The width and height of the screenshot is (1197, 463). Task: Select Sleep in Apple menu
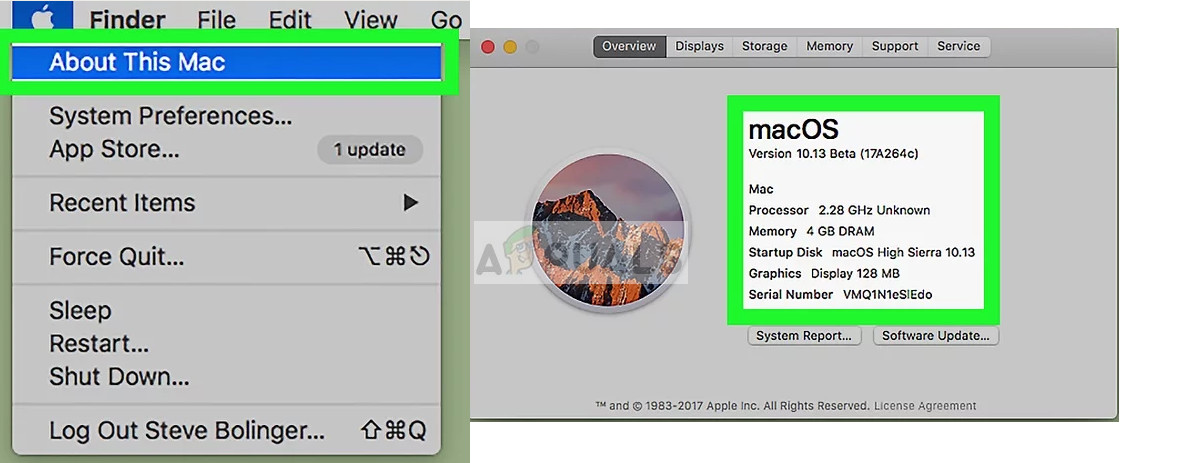[80, 310]
